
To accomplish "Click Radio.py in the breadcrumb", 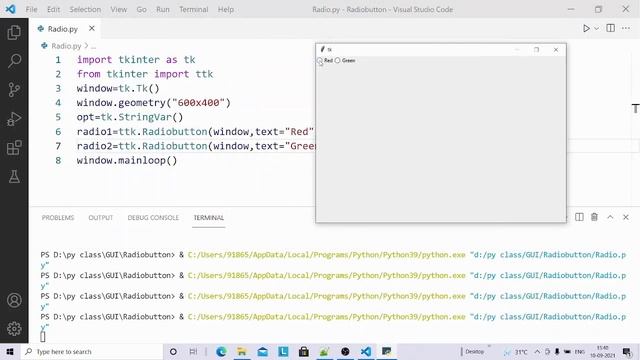I will (66, 46).
